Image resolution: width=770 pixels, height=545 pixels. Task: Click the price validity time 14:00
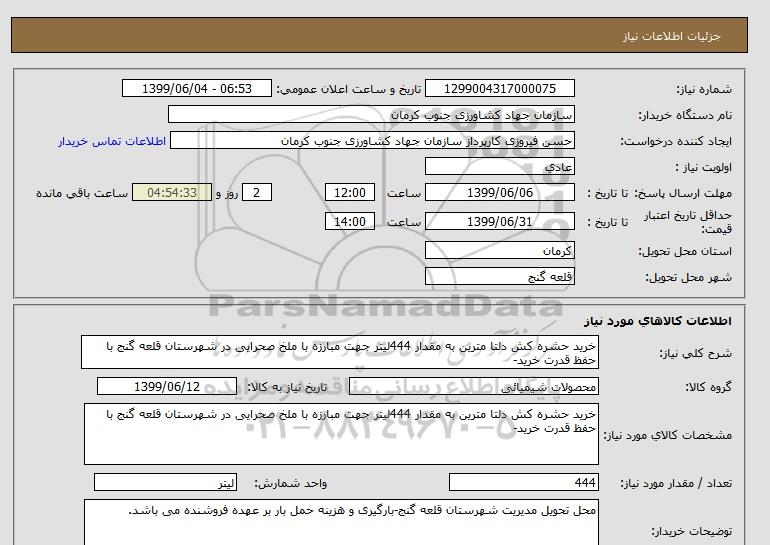[352, 222]
